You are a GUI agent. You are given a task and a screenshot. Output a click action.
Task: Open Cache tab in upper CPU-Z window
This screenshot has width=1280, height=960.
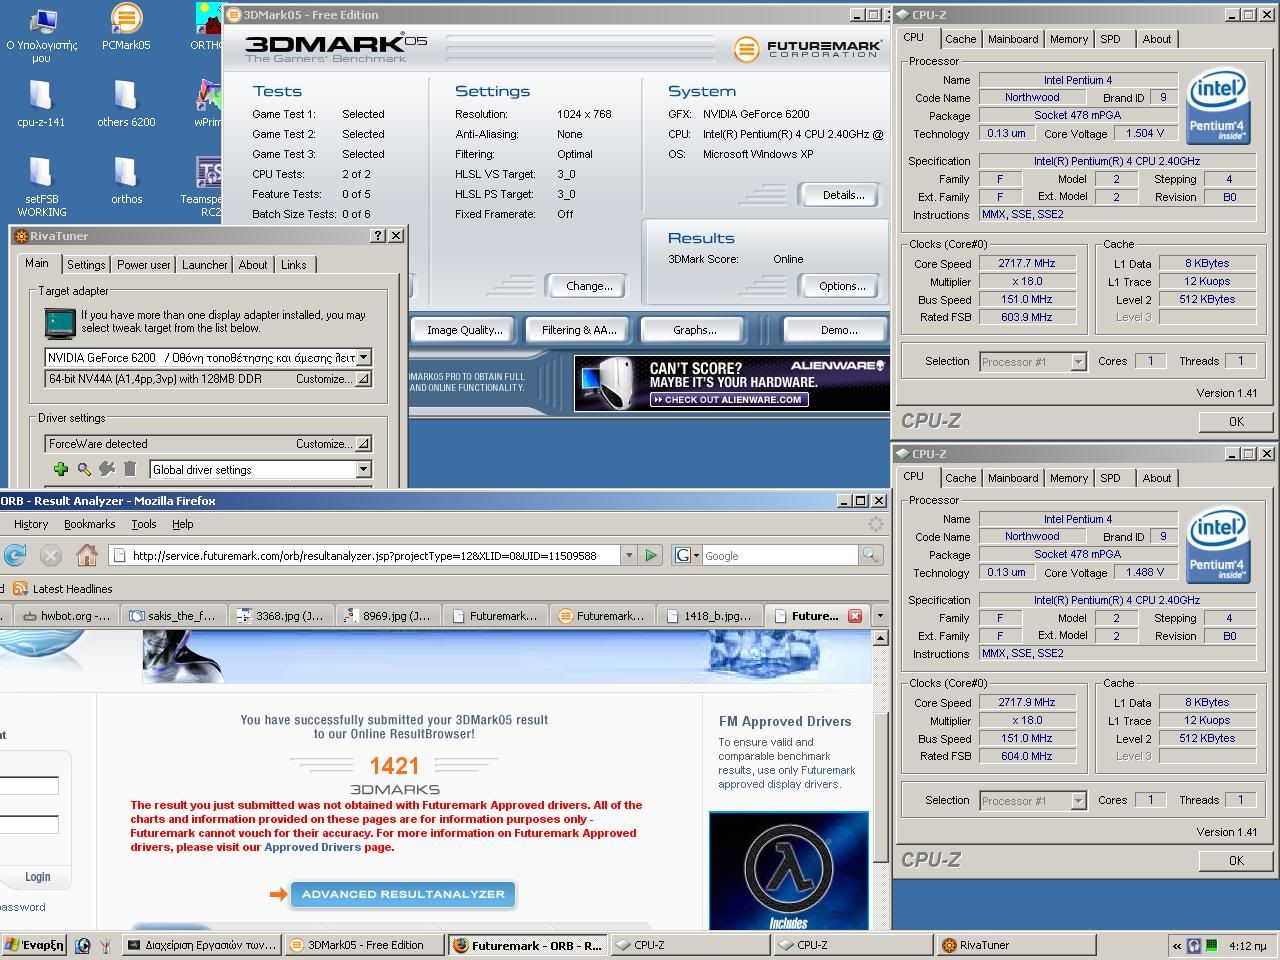tap(961, 39)
